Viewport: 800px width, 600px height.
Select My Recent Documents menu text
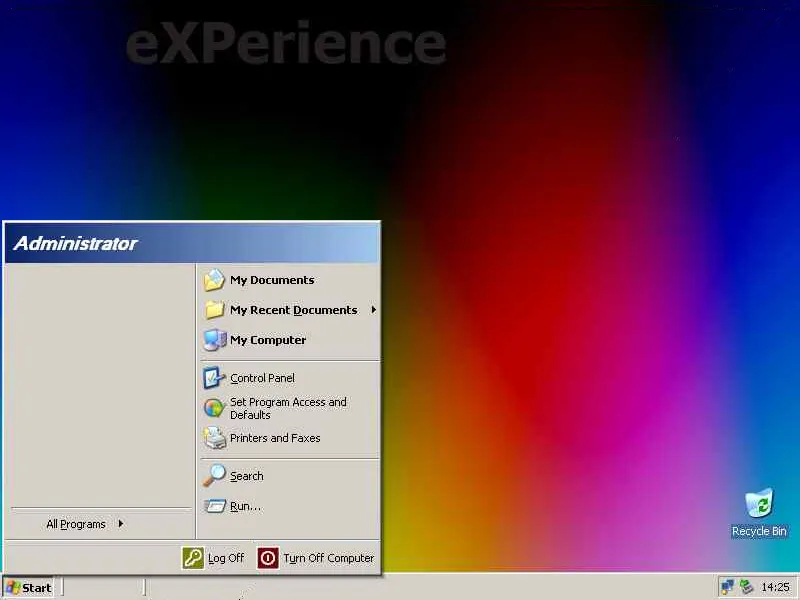click(x=293, y=310)
